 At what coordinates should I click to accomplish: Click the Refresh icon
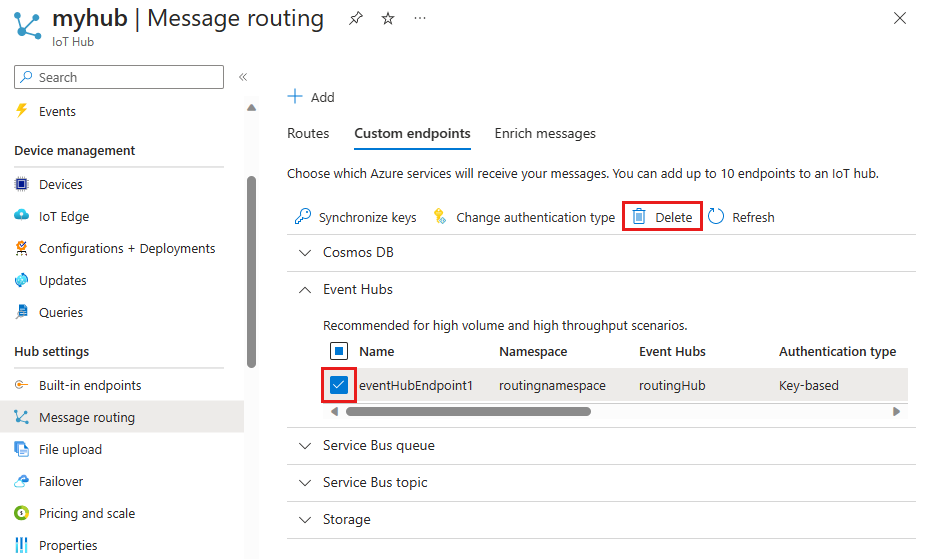(716, 217)
